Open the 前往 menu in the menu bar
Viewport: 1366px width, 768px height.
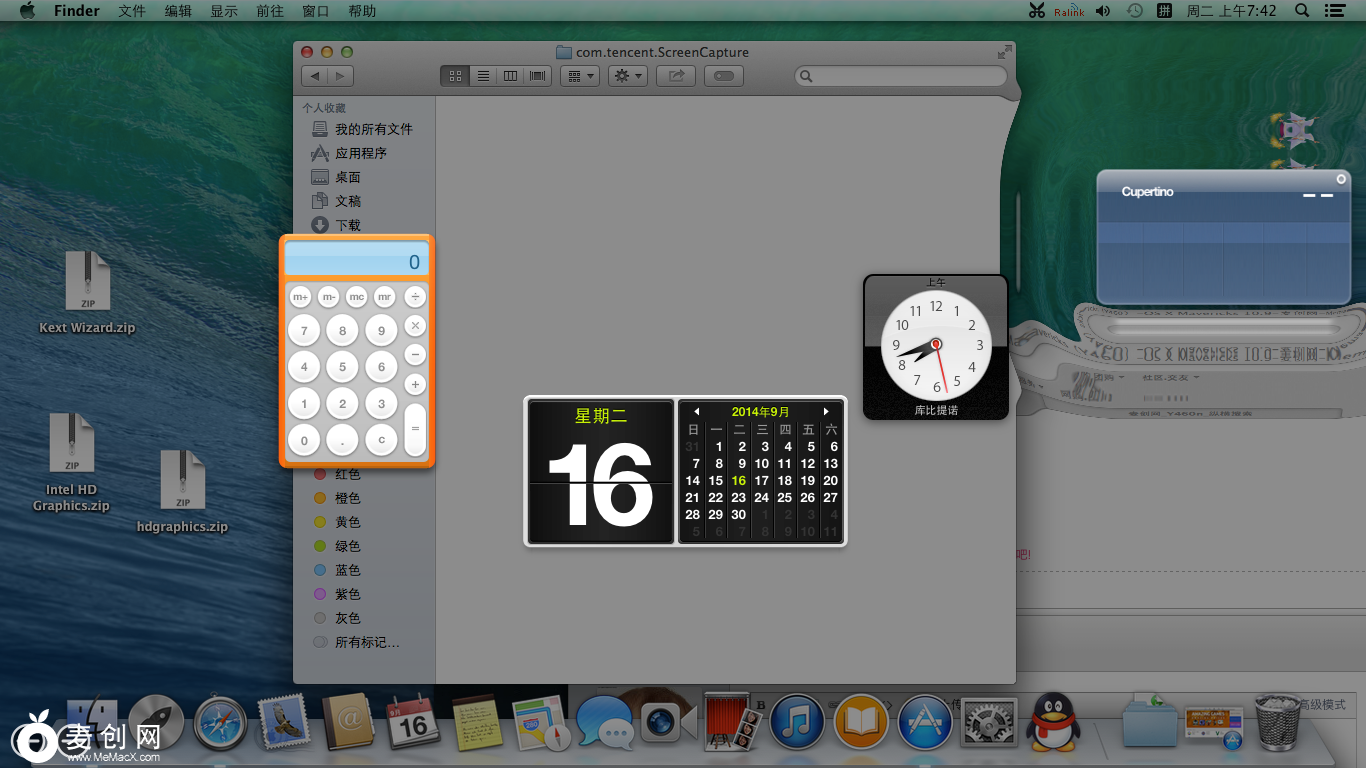[269, 11]
